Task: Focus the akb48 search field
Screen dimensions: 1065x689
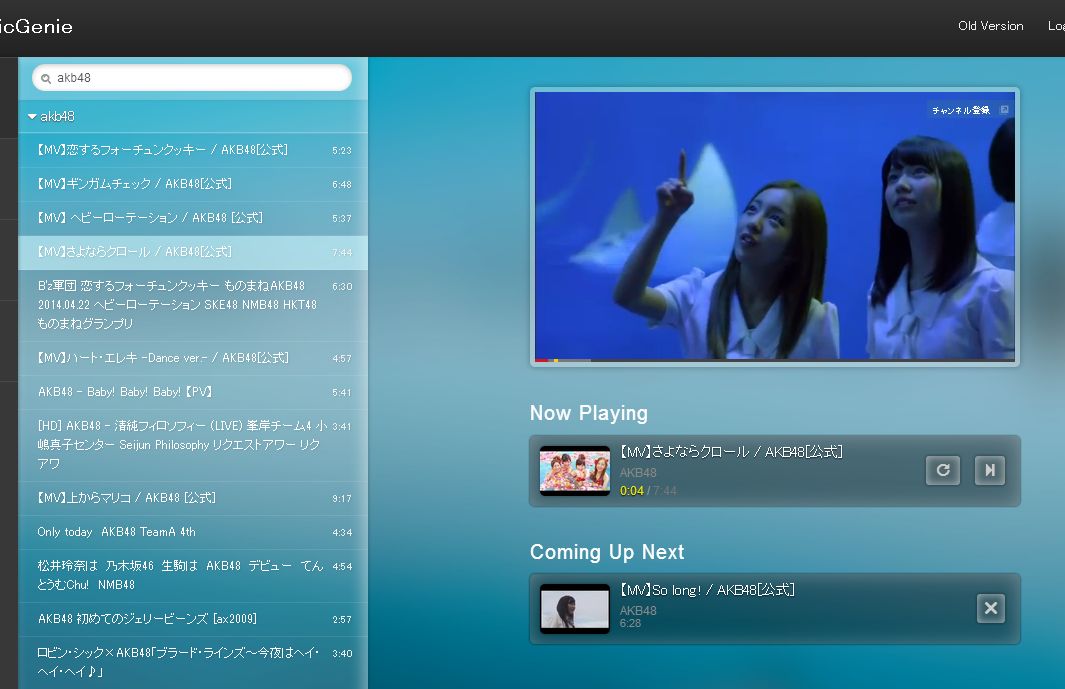Action: pos(192,77)
